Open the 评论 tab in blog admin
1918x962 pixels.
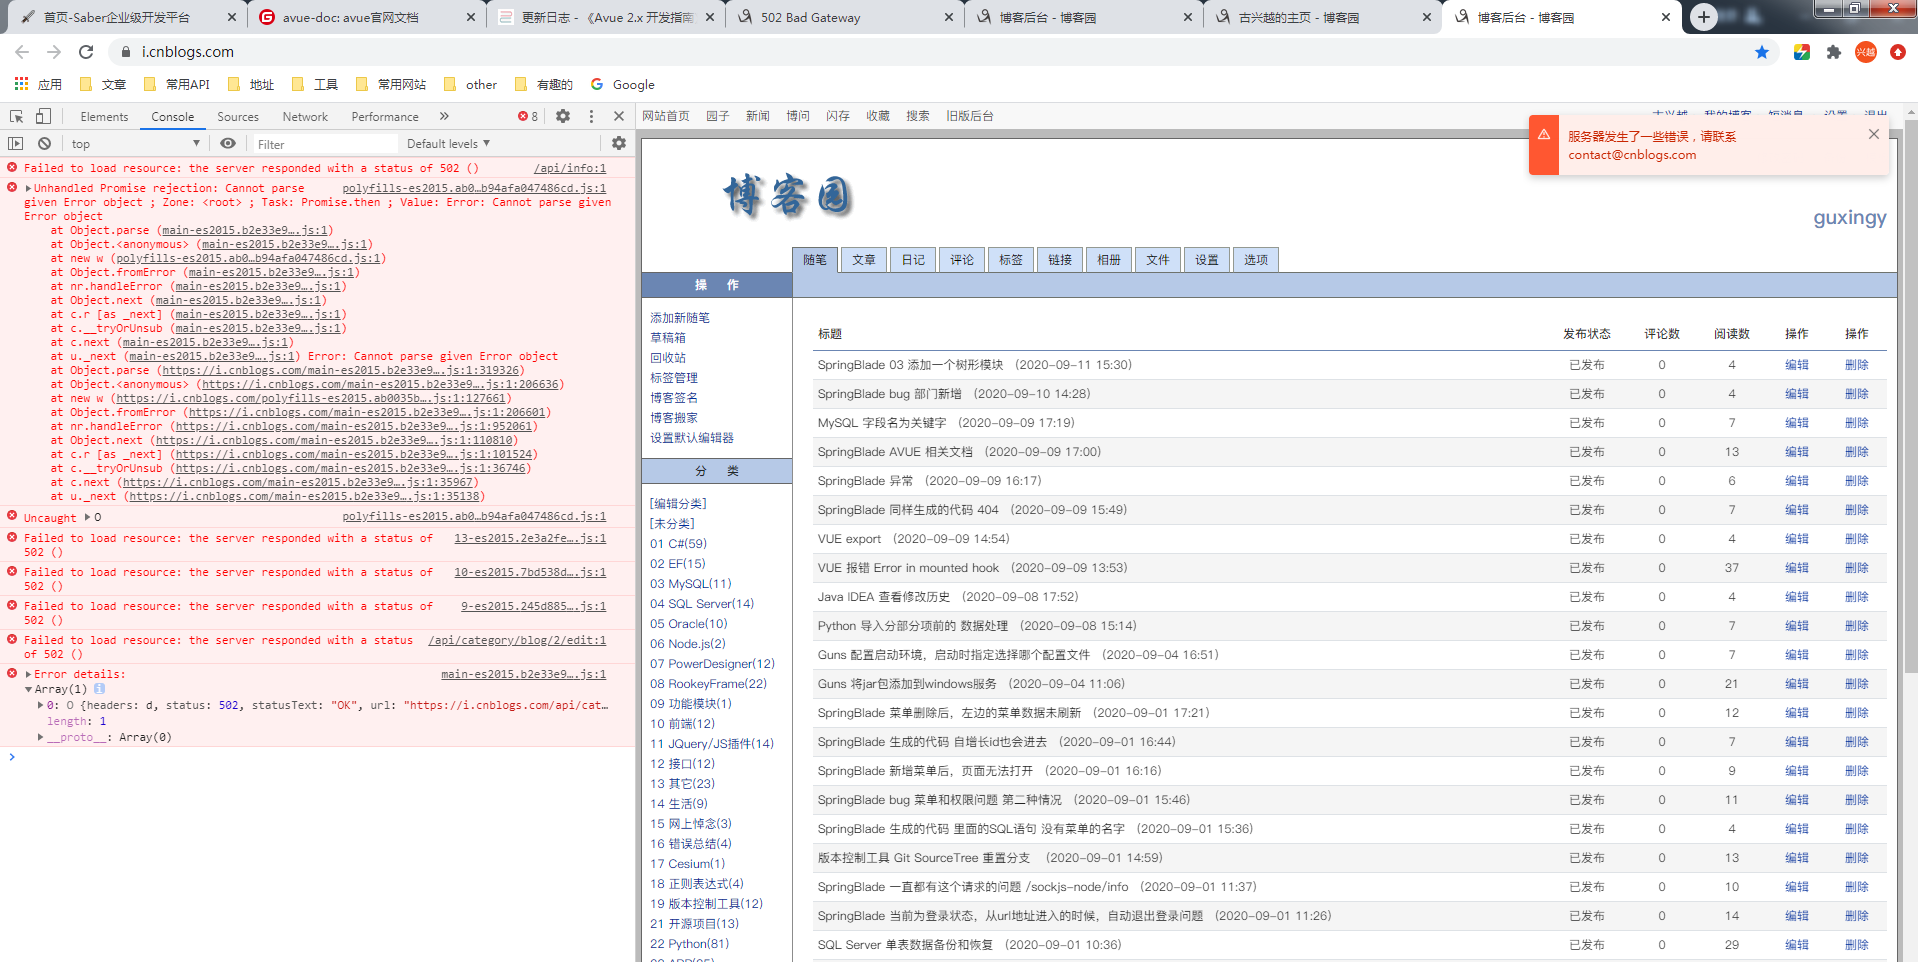click(x=962, y=260)
